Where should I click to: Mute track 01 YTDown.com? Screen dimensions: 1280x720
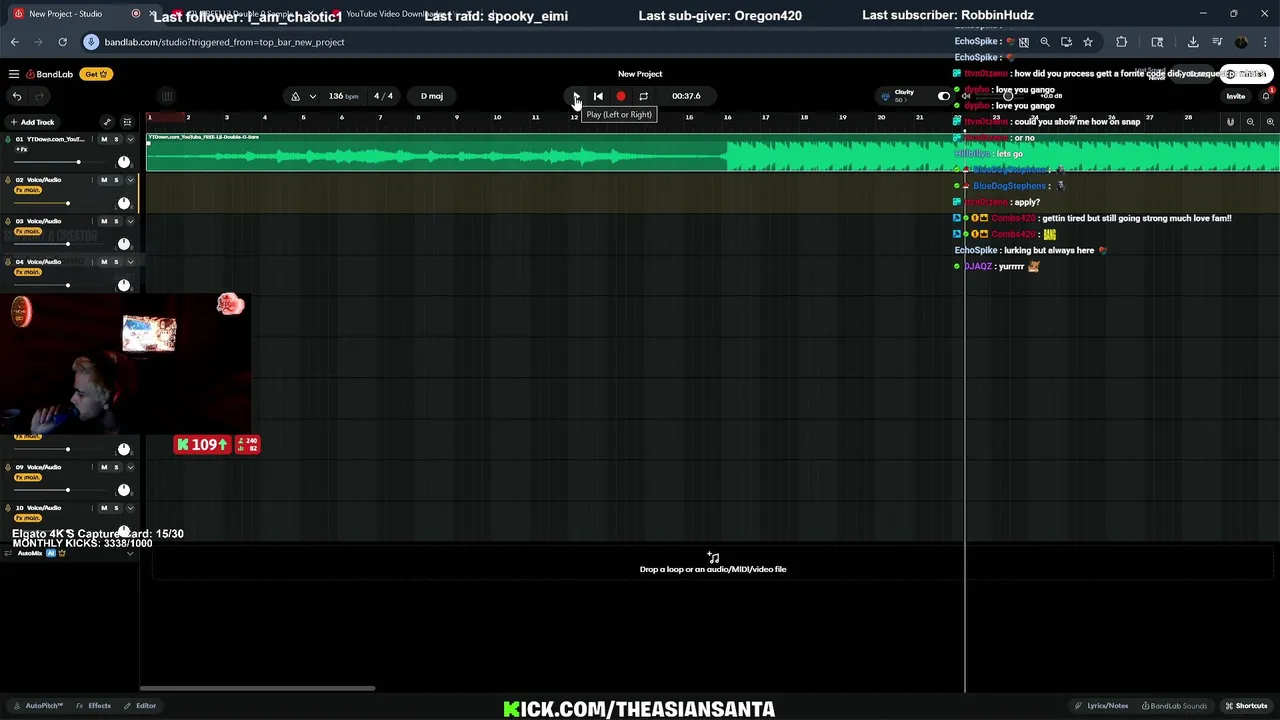104,139
